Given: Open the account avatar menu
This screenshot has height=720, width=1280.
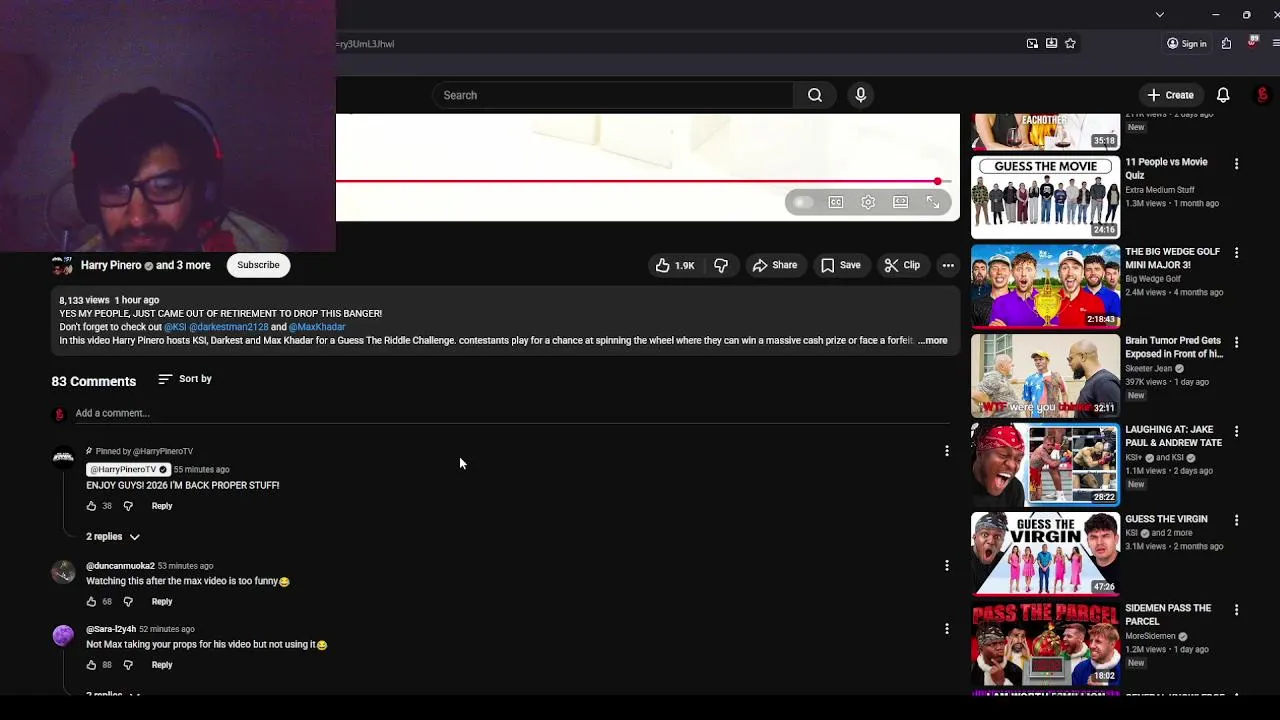Looking at the screenshot, I should [1263, 95].
